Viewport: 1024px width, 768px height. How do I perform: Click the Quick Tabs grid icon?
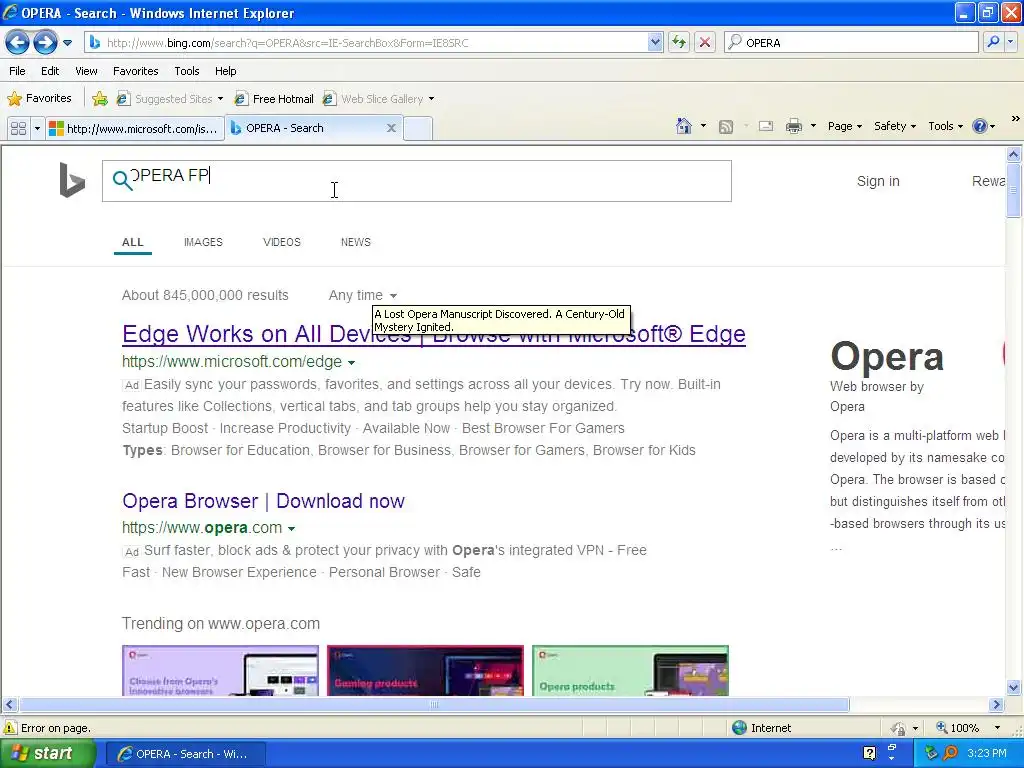pos(18,128)
